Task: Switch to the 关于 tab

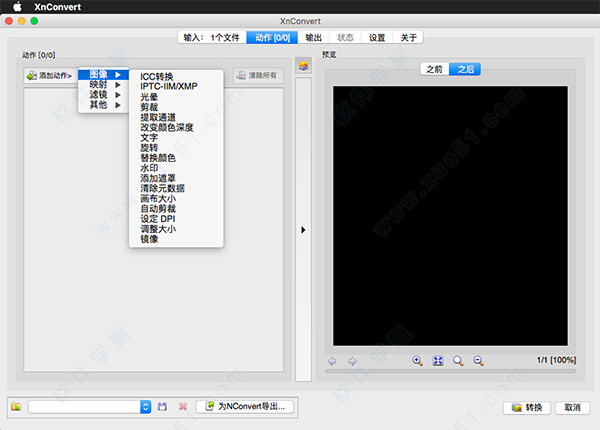Action: 408,37
